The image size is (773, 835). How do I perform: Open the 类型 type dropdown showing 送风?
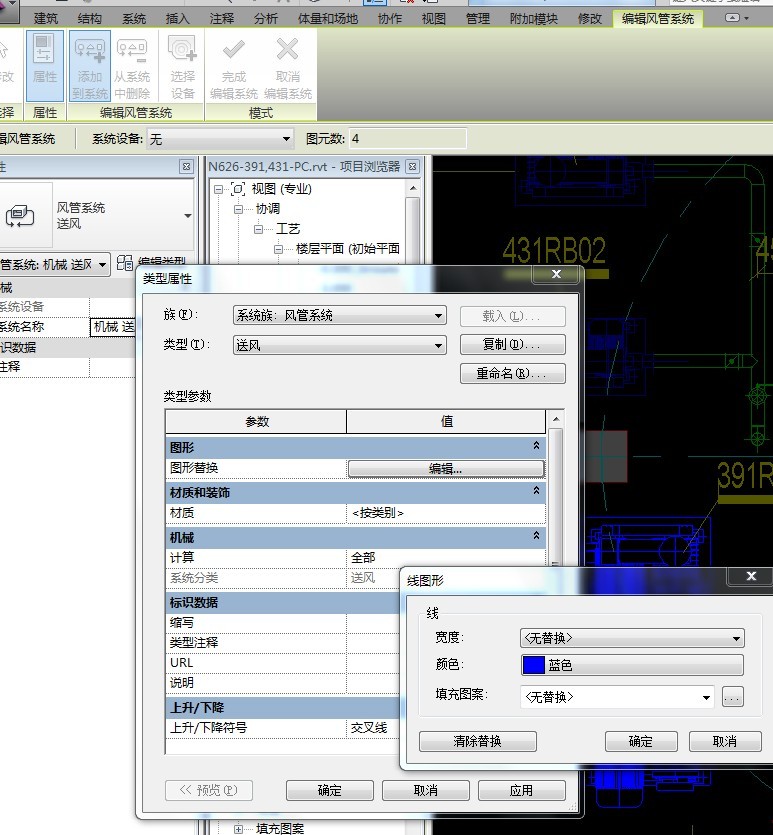[339, 345]
